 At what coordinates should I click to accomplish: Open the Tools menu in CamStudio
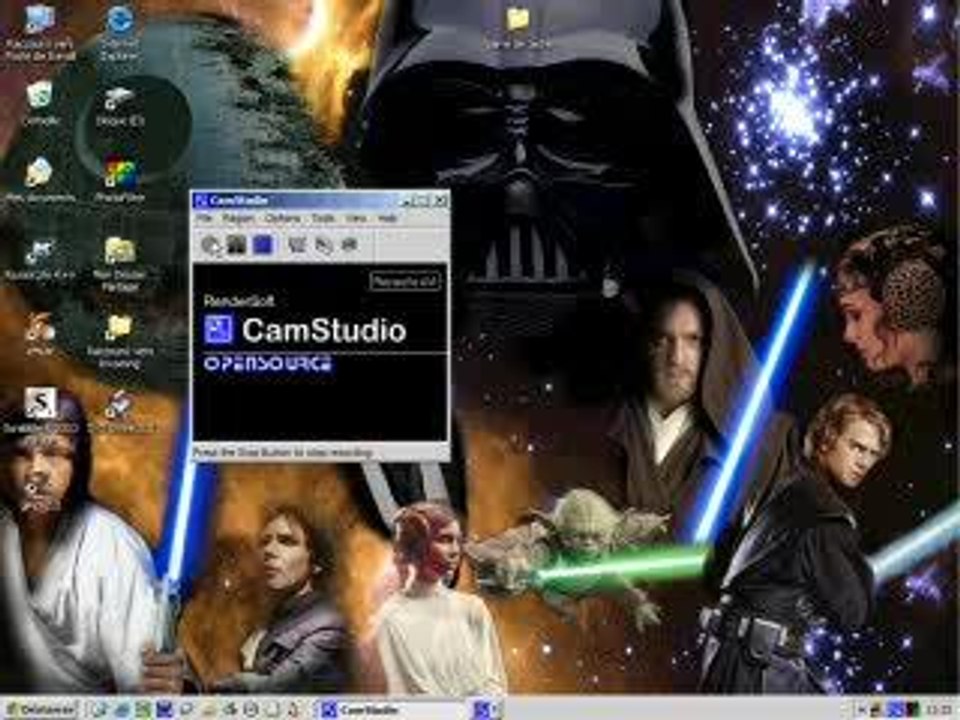coord(323,218)
